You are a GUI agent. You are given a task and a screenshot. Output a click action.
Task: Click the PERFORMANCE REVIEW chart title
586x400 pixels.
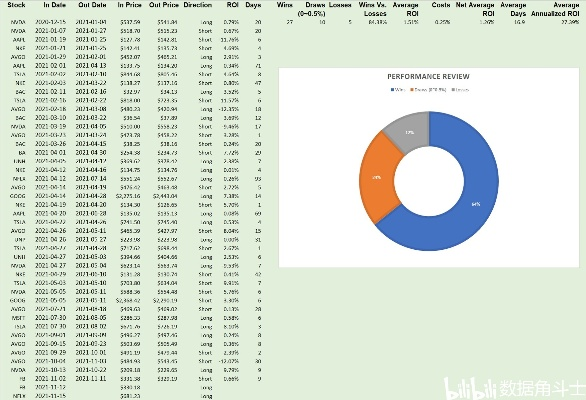tap(428, 77)
